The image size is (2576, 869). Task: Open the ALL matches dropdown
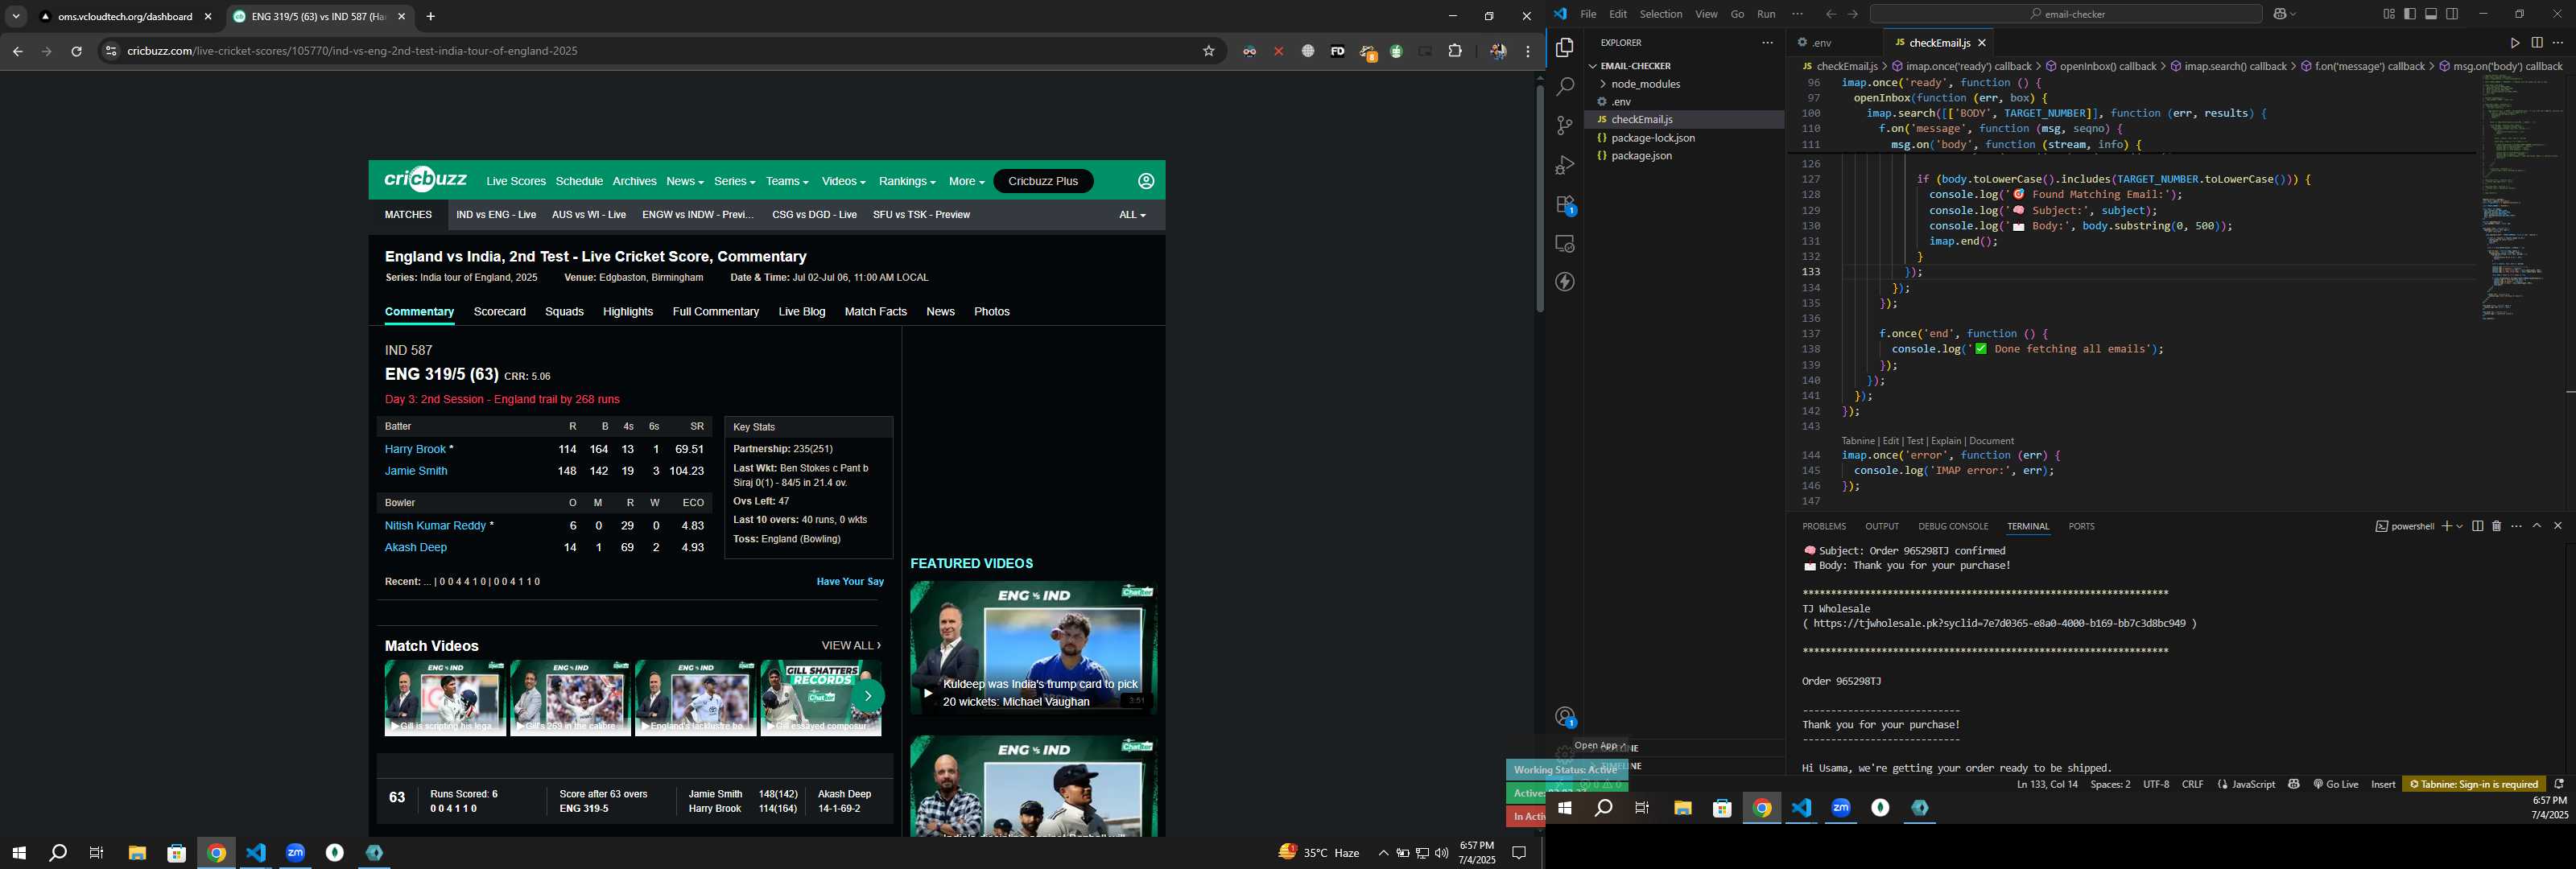pyautogui.click(x=1132, y=215)
